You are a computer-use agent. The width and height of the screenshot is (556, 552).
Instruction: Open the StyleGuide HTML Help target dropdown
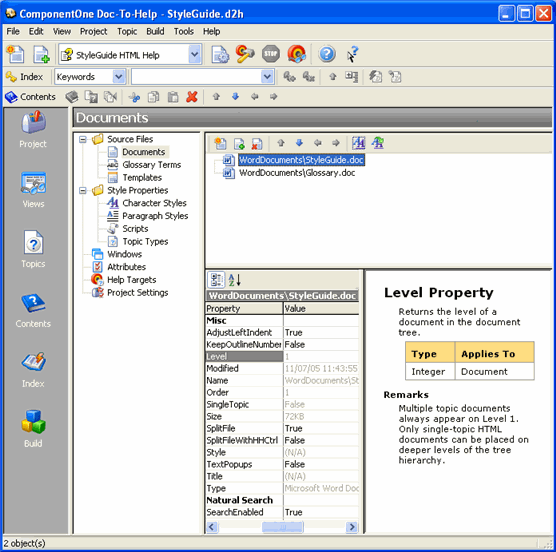pos(194,55)
